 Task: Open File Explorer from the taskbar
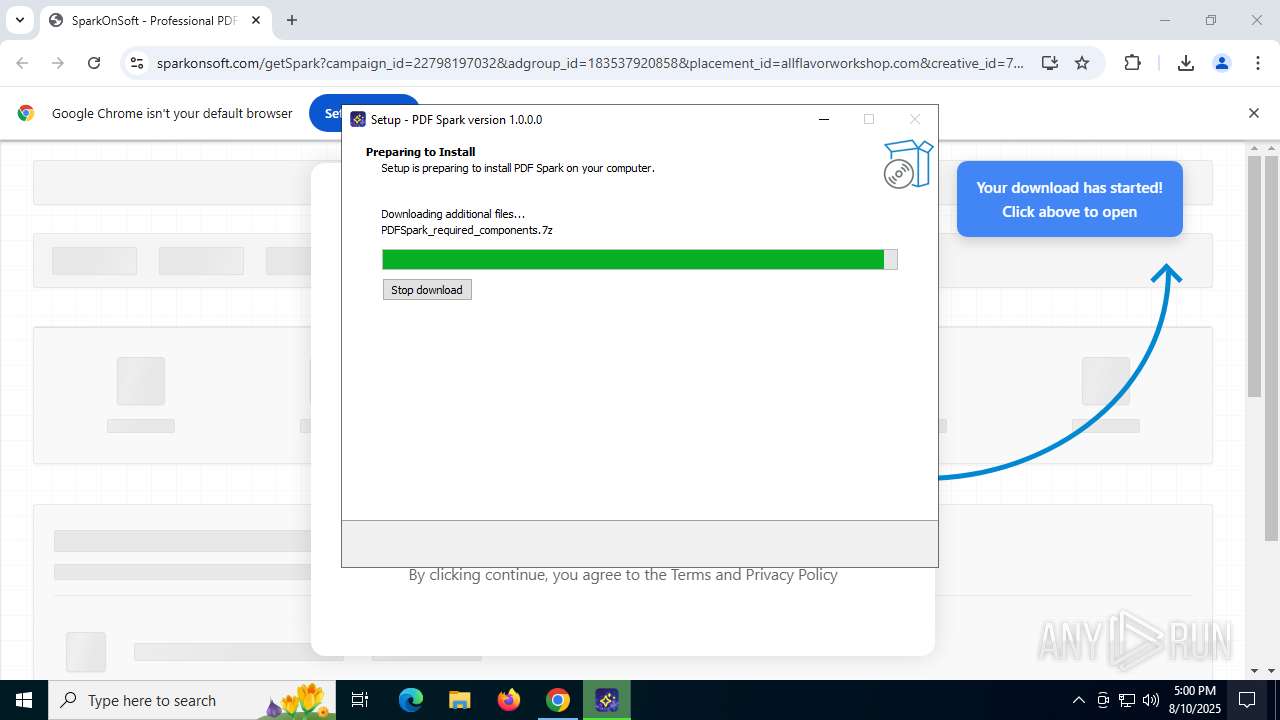click(460, 700)
